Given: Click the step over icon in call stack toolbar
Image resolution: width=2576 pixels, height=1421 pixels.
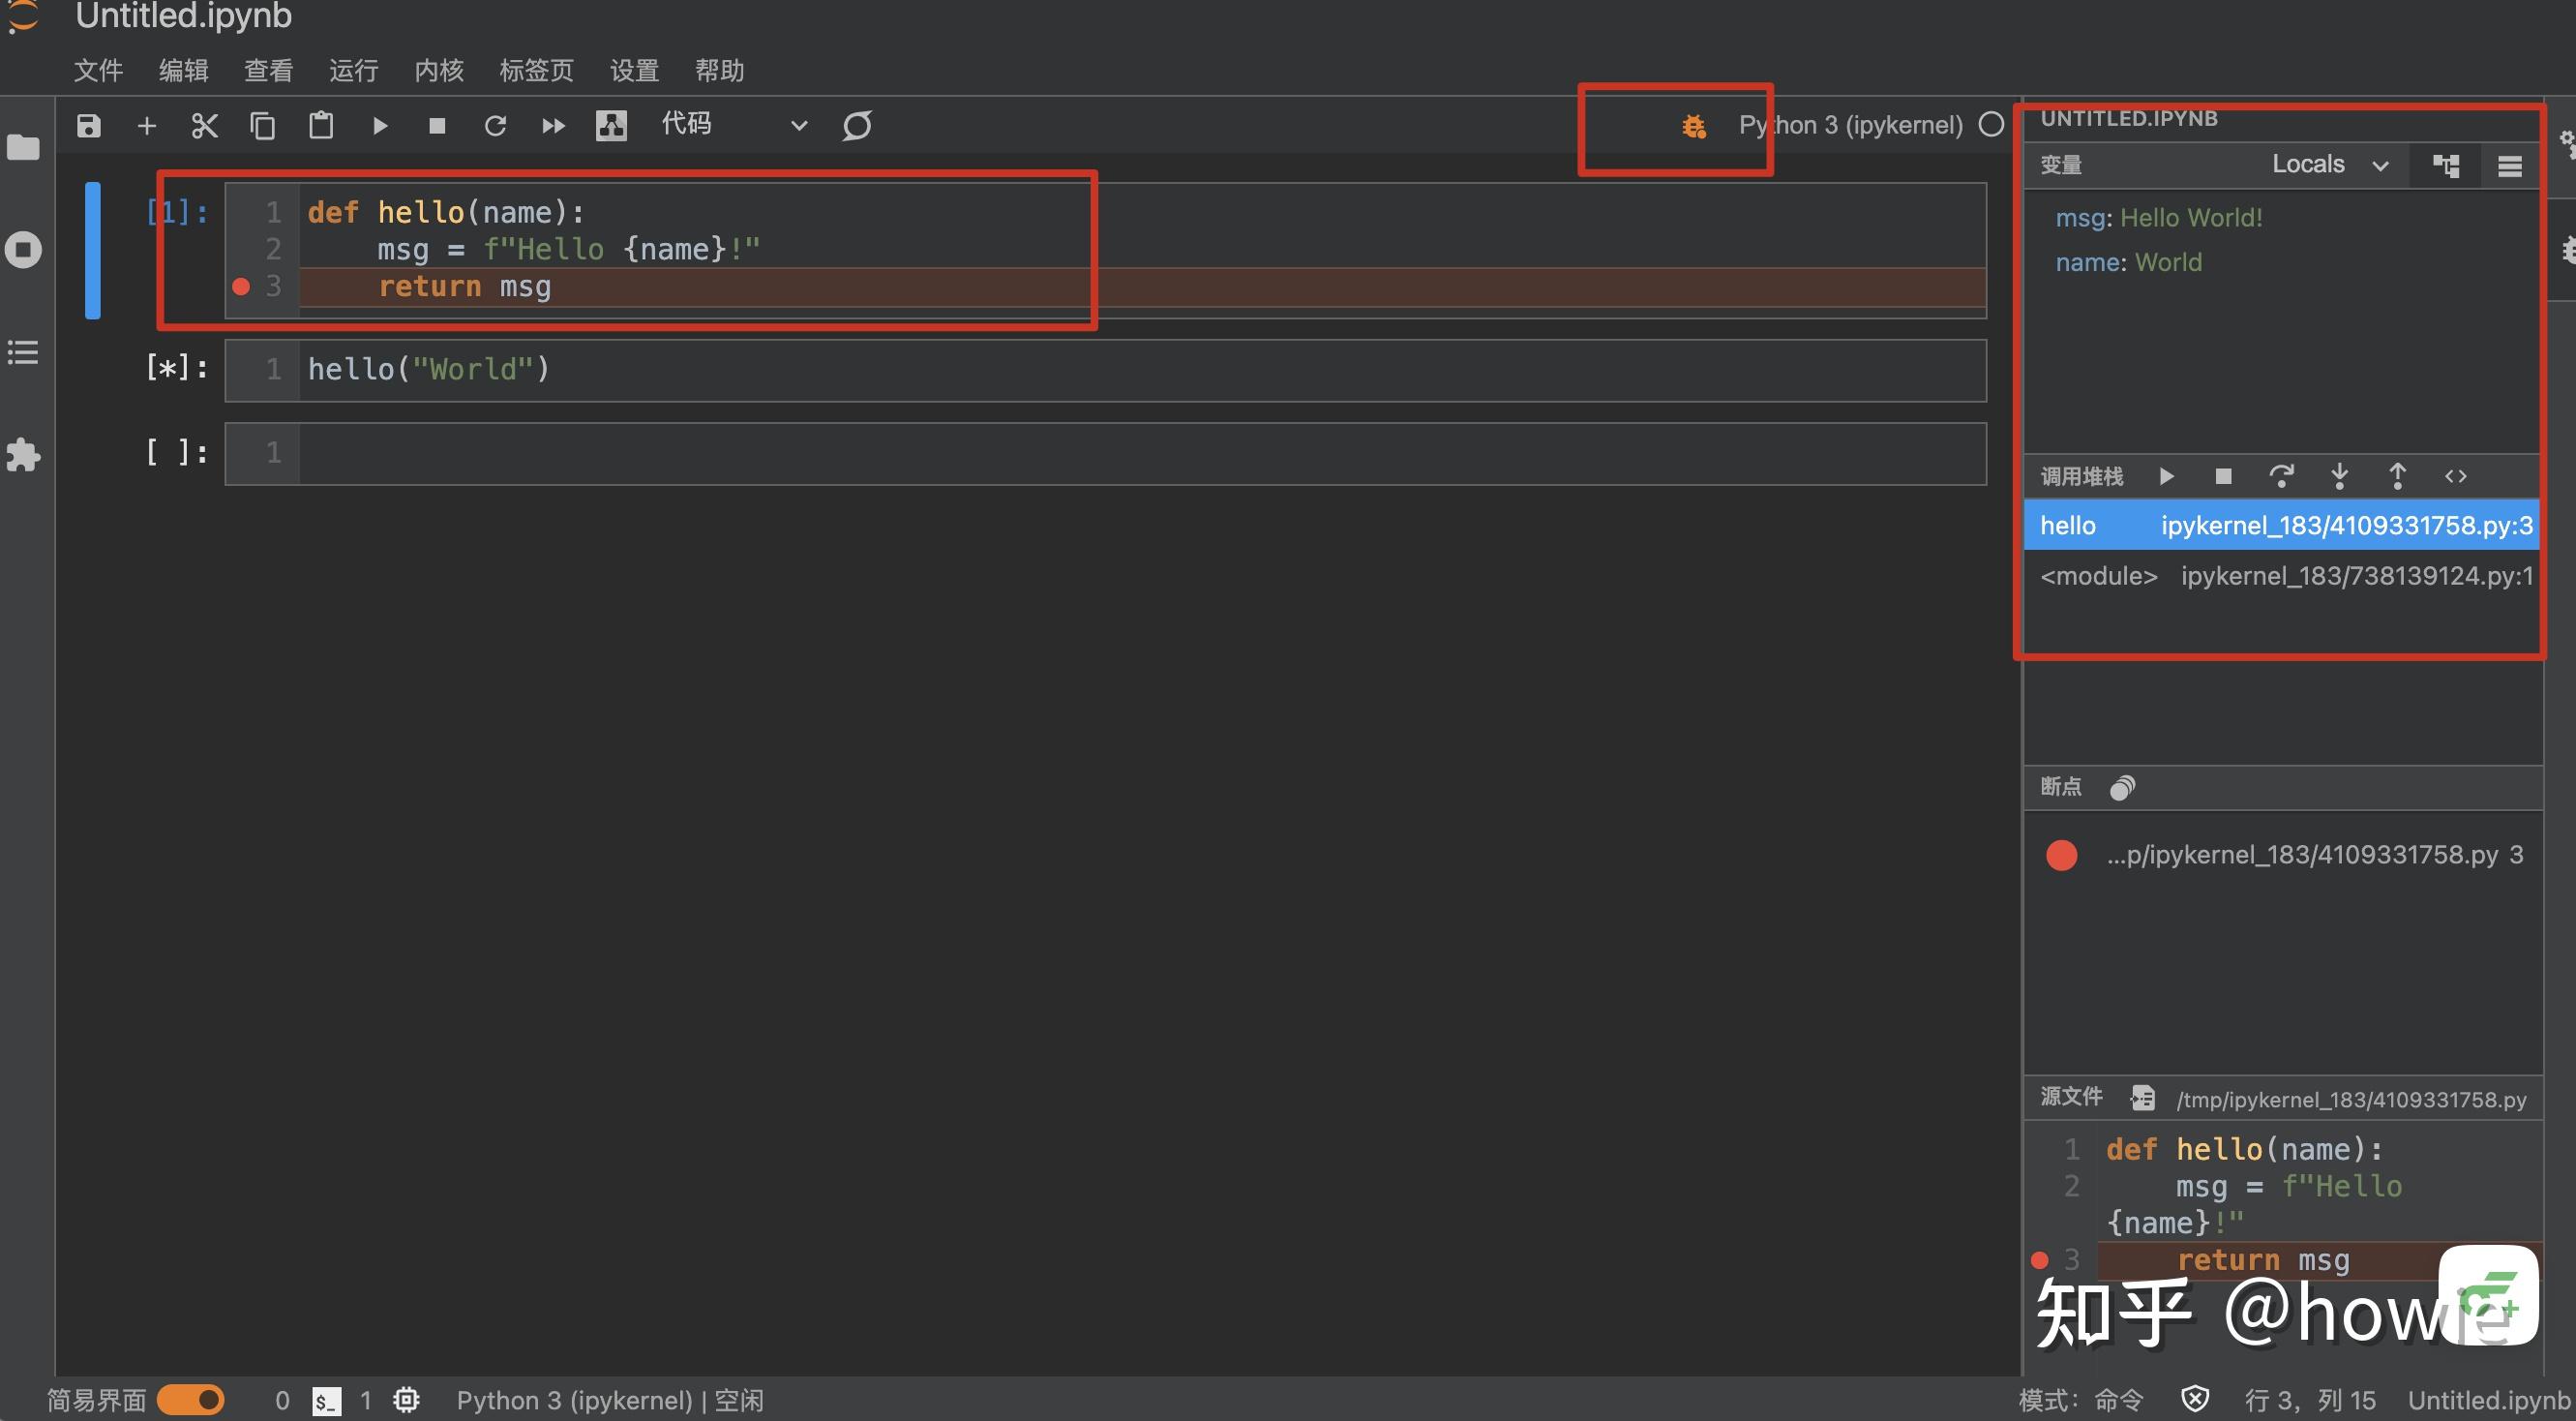Looking at the screenshot, I should [2281, 476].
